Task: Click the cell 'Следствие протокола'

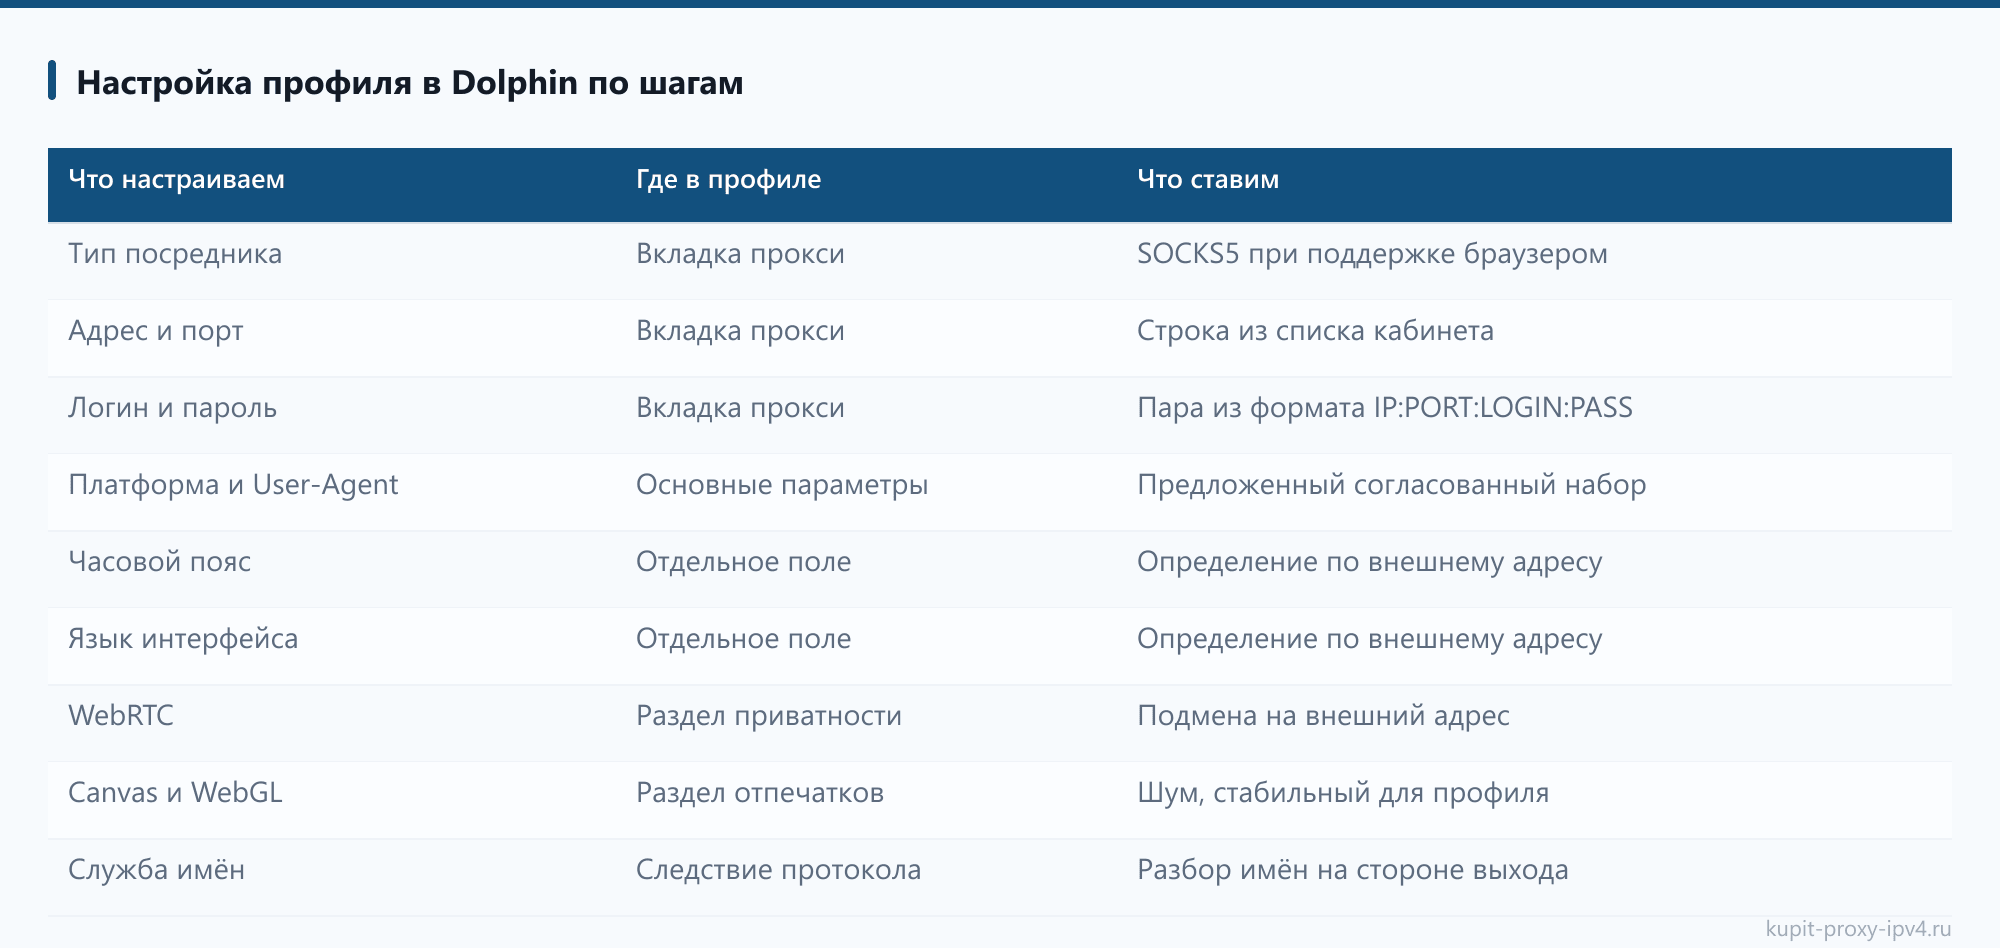Action: (778, 870)
